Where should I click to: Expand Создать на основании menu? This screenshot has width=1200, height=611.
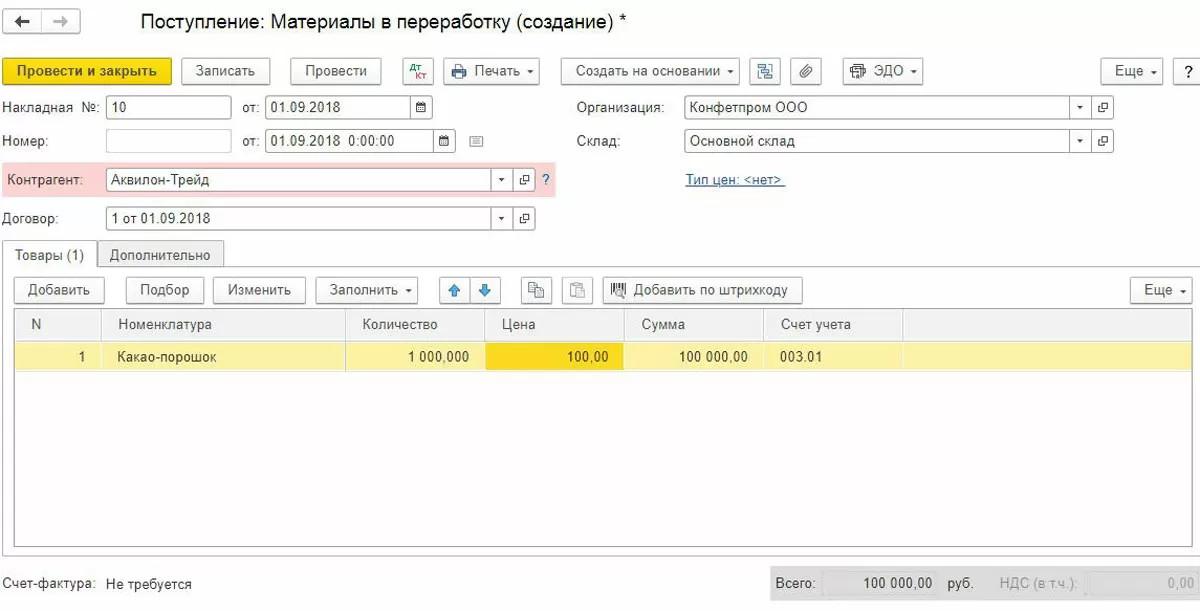650,71
